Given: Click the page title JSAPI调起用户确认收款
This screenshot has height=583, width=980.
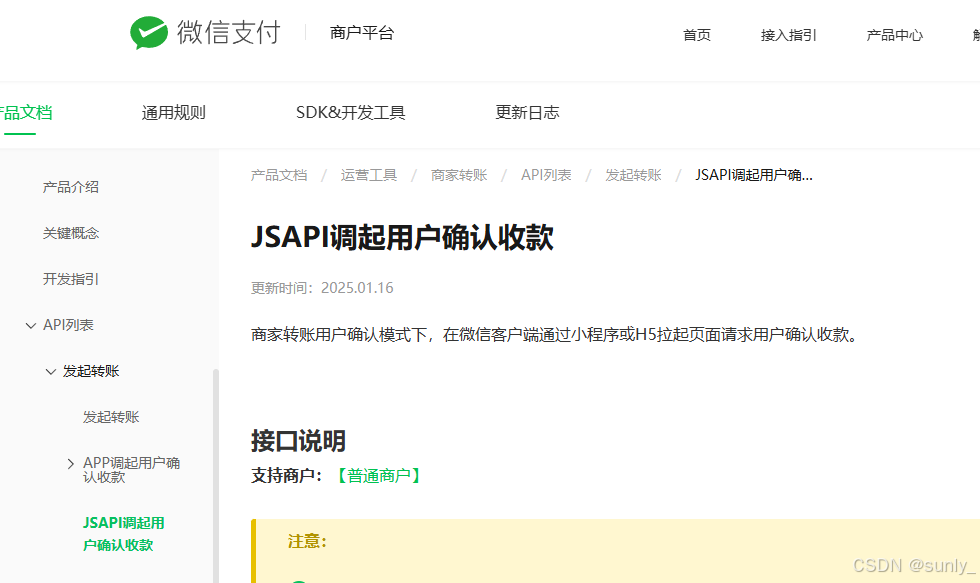Looking at the screenshot, I should pos(402,237).
